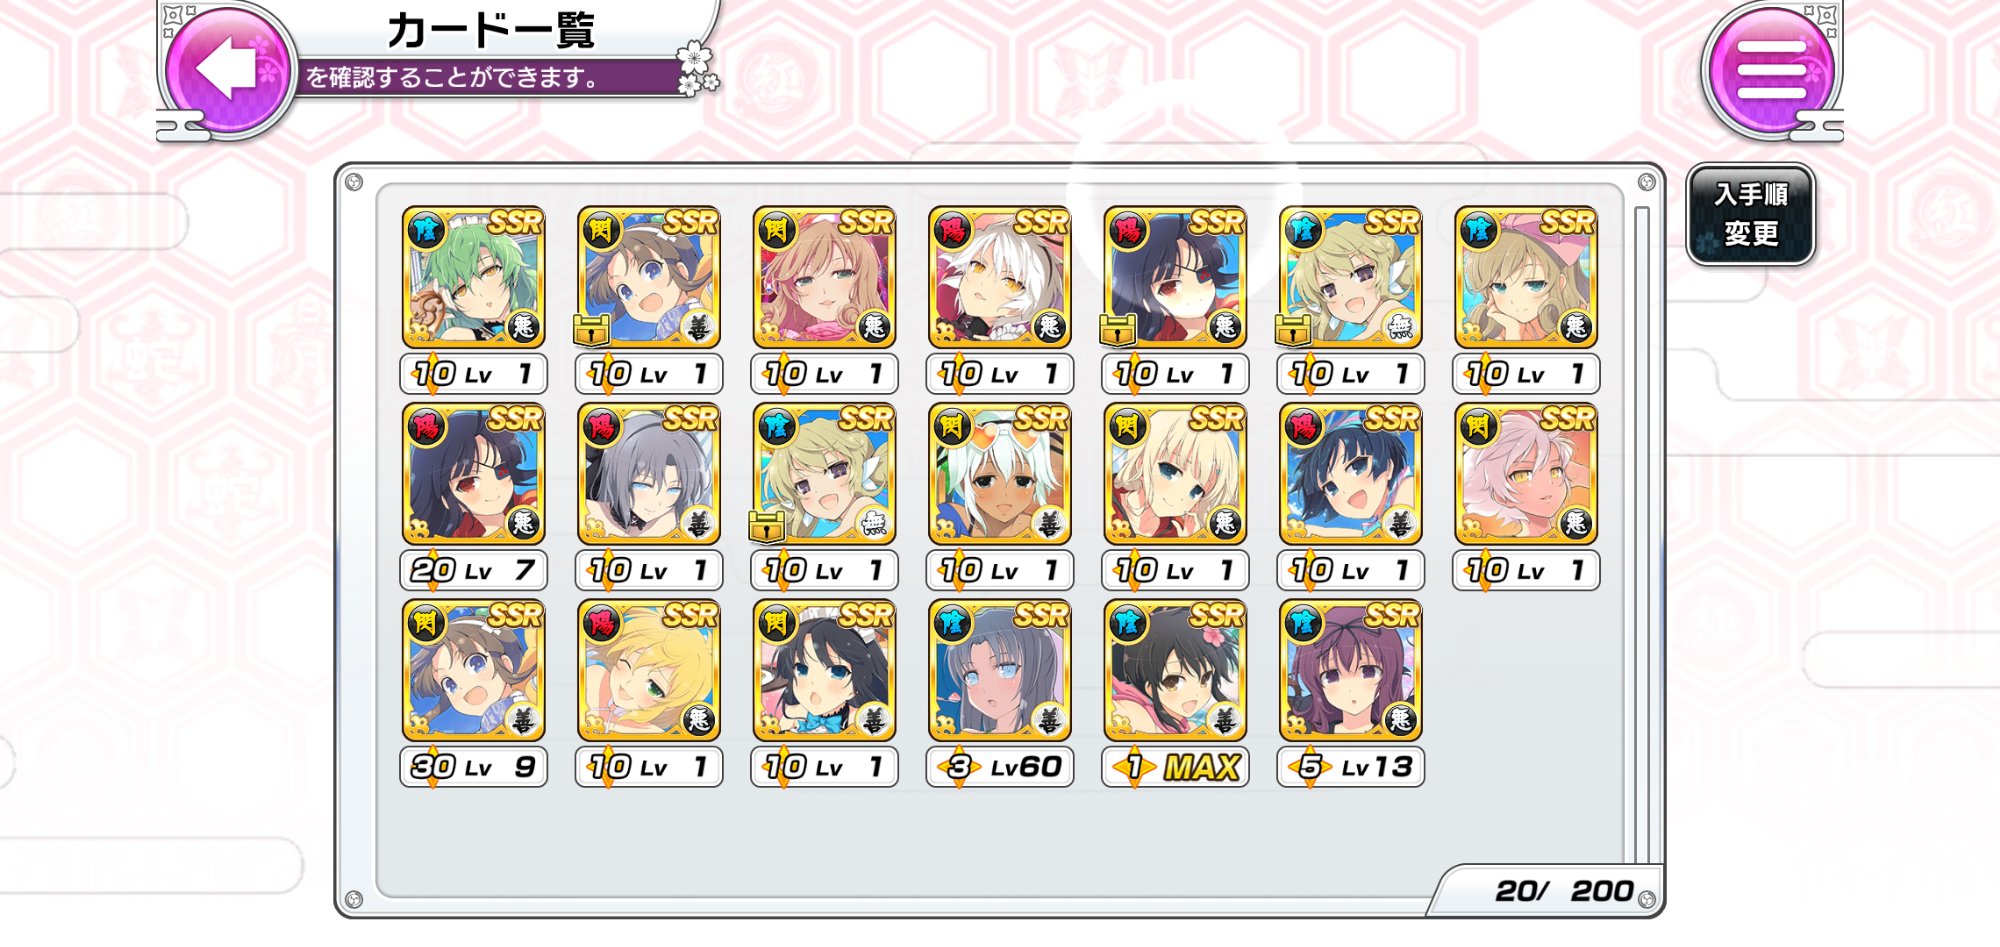The width and height of the screenshot is (2000, 947).
Task: Choose the pink ribbon hat card in first row
Action: [1526, 277]
